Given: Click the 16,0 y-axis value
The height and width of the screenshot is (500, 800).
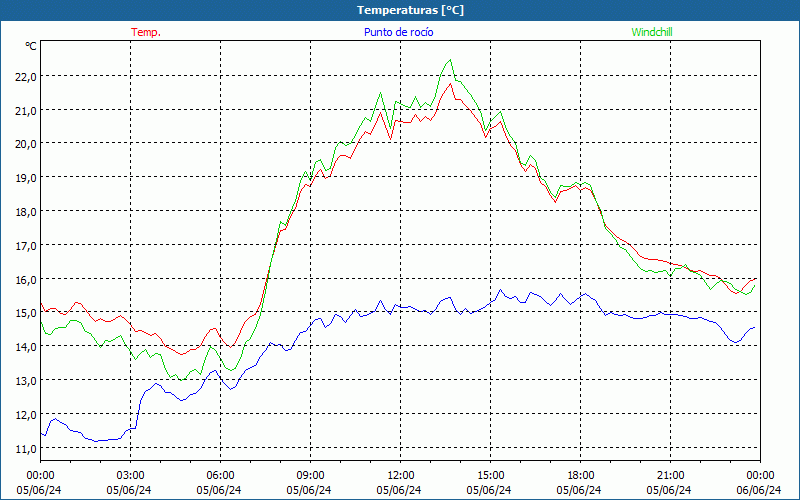Looking at the screenshot, I should pos(26,280).
